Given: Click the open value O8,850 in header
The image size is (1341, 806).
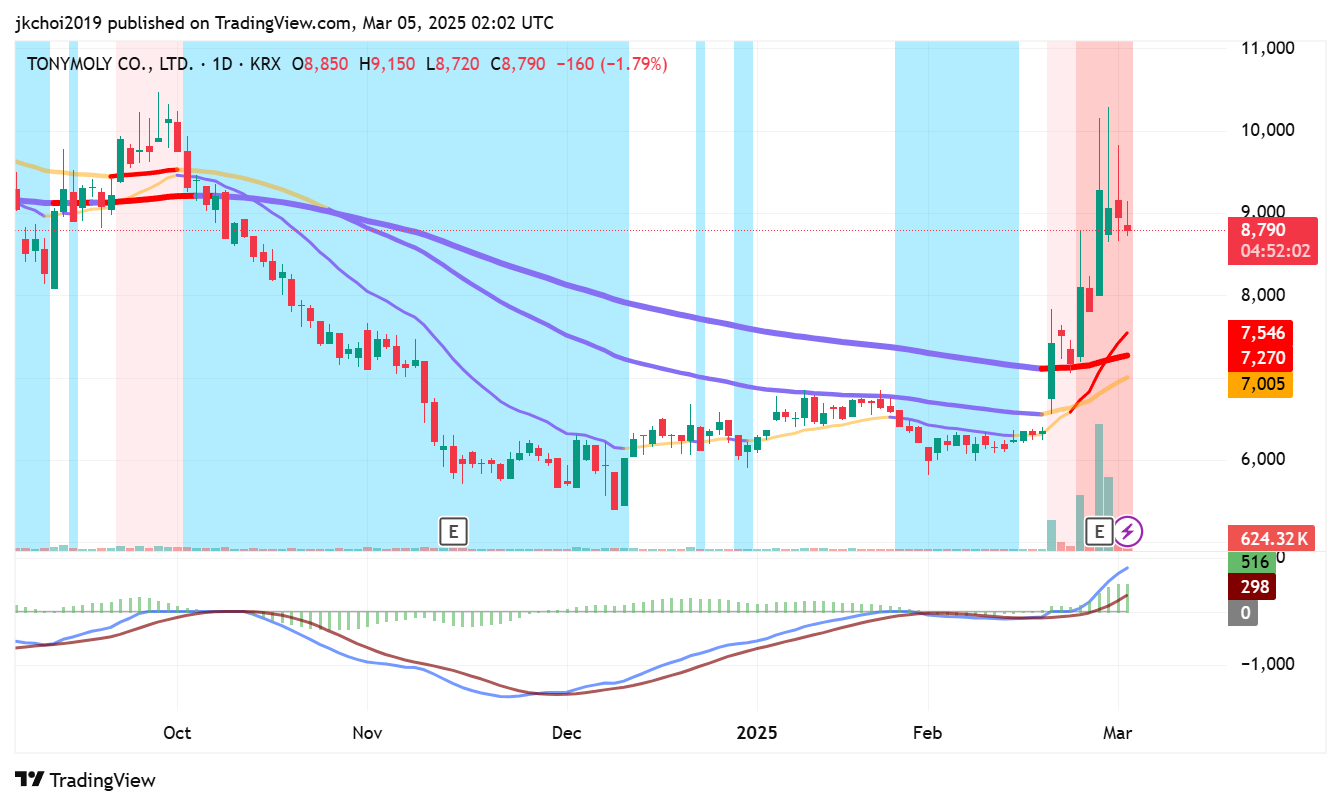Looking at the screenshot, I should [320, 64].
